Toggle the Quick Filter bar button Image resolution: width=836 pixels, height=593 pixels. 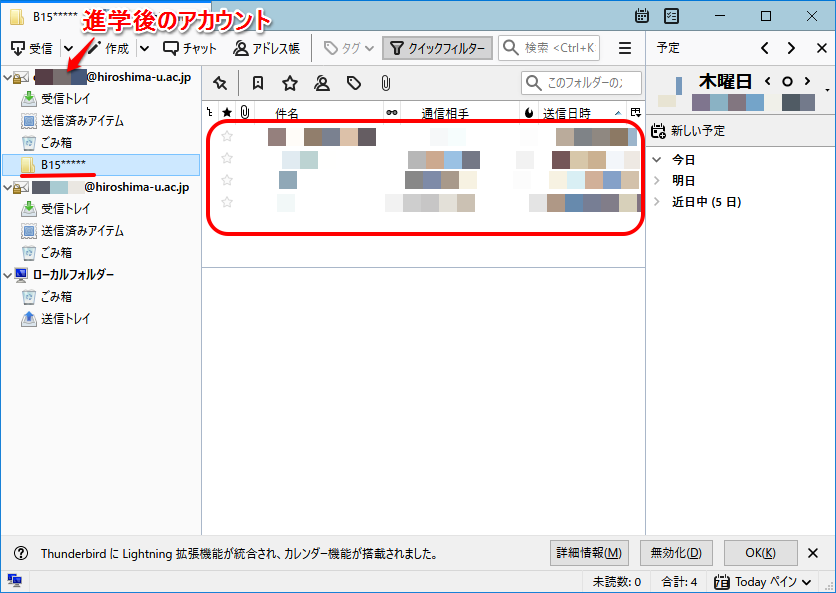point(437,48)
